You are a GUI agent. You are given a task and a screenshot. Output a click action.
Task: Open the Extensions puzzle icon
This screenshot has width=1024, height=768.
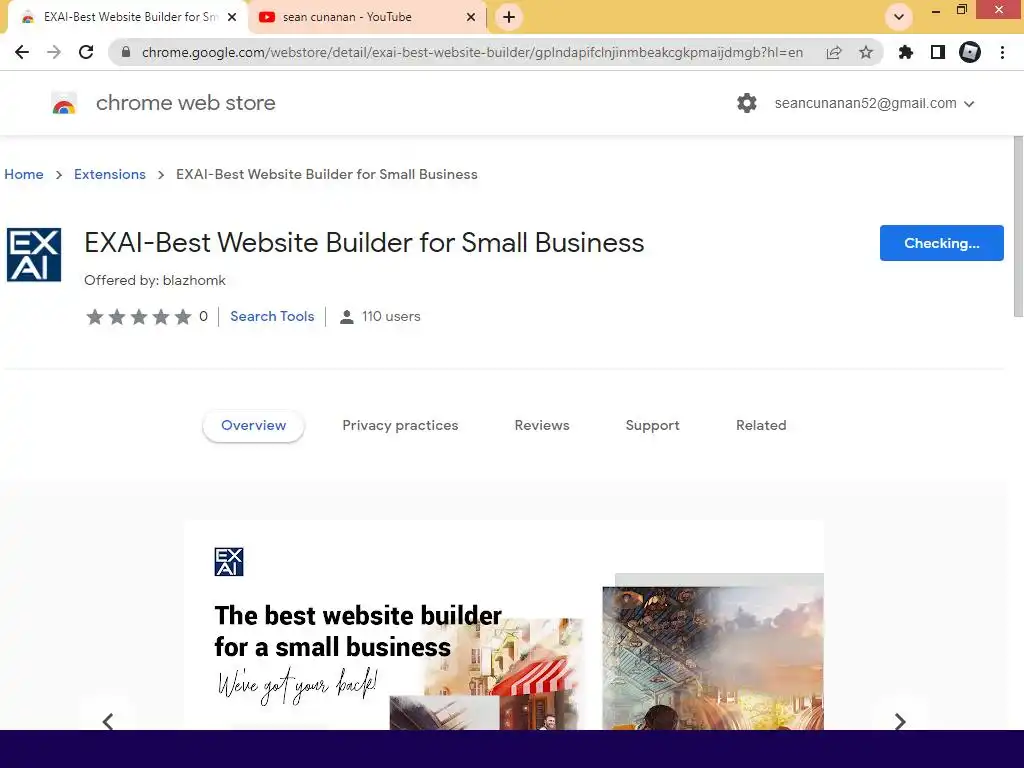click(x=906, y=52)
